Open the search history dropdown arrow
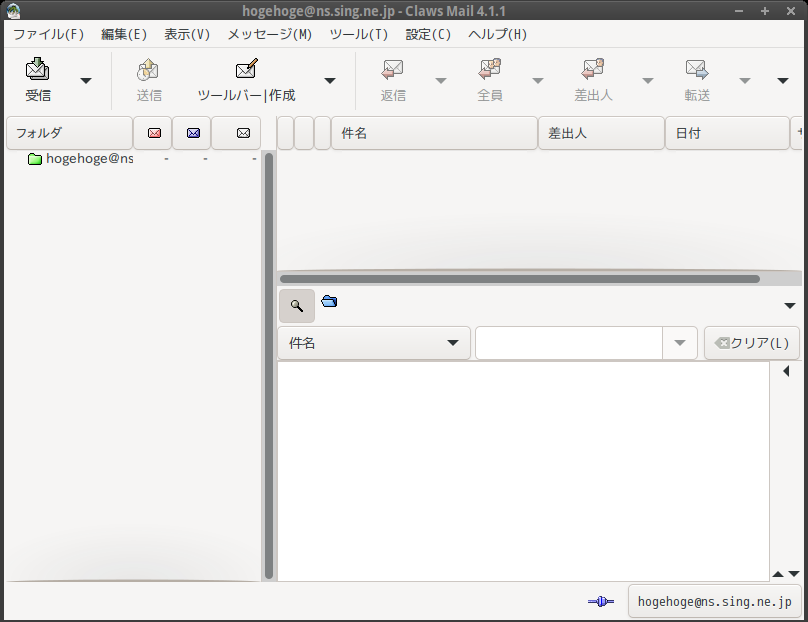 click(x=680, y=343)
